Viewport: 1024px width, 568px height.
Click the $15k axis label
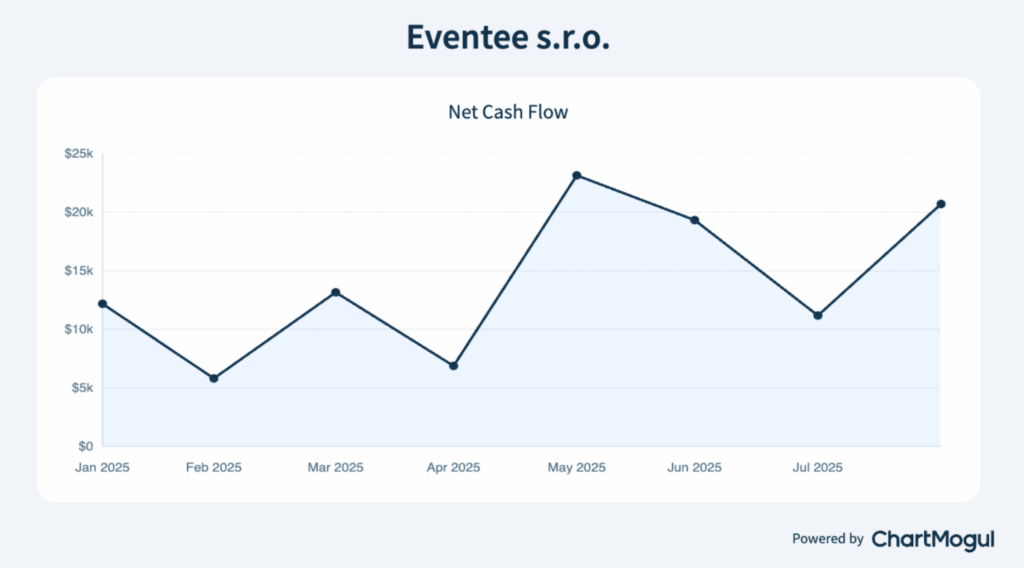[79, 270]
